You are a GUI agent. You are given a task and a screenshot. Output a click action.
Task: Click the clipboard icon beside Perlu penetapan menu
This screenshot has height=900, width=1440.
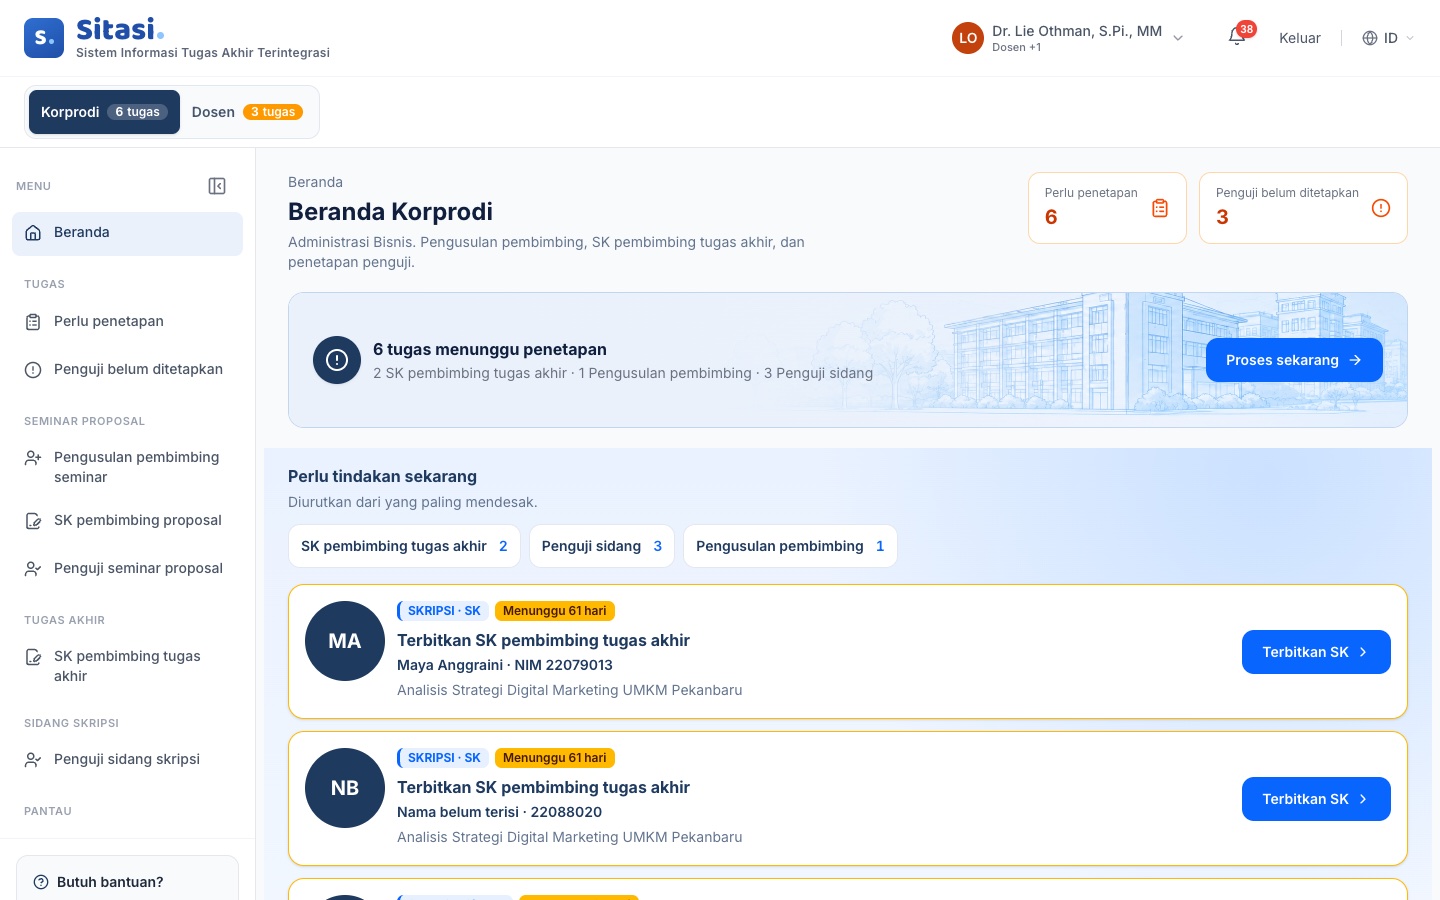[33, 322]
